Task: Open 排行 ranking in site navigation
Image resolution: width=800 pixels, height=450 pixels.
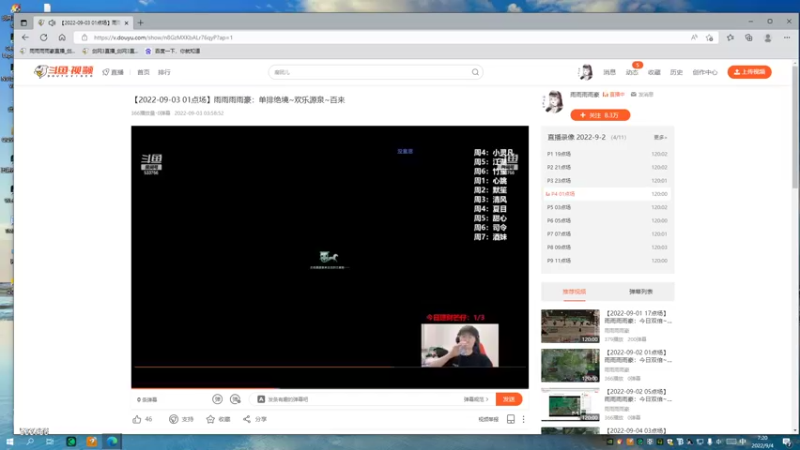Action: 164,72
